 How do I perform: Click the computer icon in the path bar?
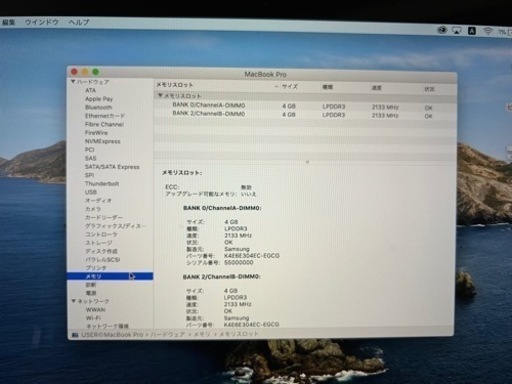pos(75,334)
